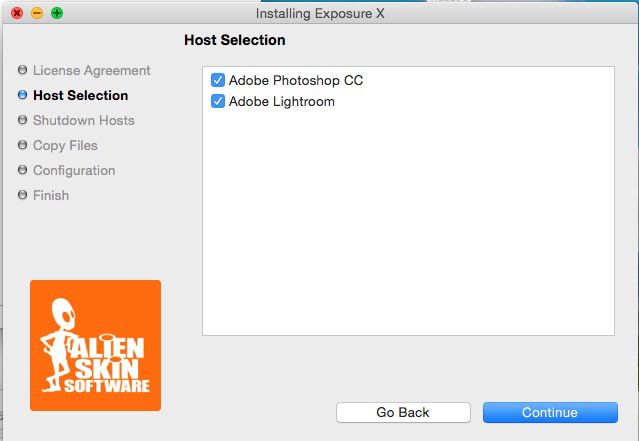Click empty area of host list box
Screen dimensions: 639x441
408,230
